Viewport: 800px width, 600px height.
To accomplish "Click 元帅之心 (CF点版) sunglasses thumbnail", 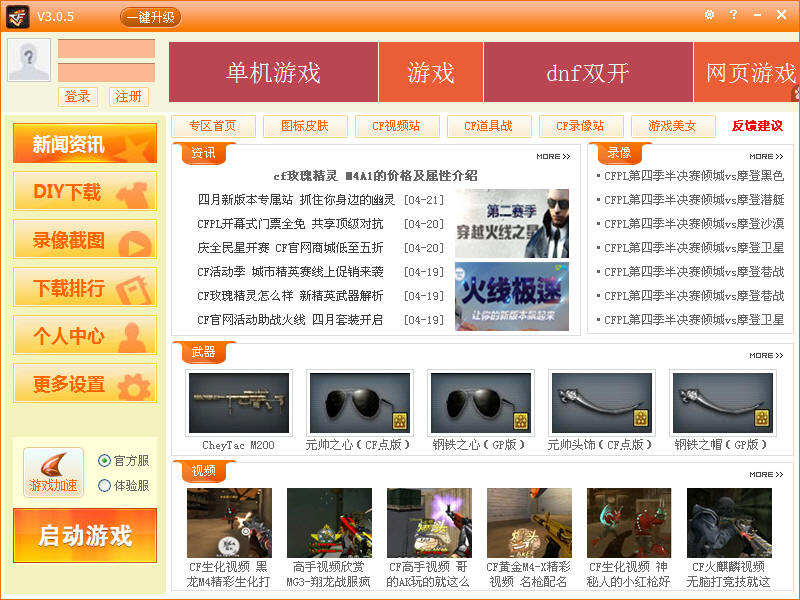I will pyautogui.click(x=360, y=403).
